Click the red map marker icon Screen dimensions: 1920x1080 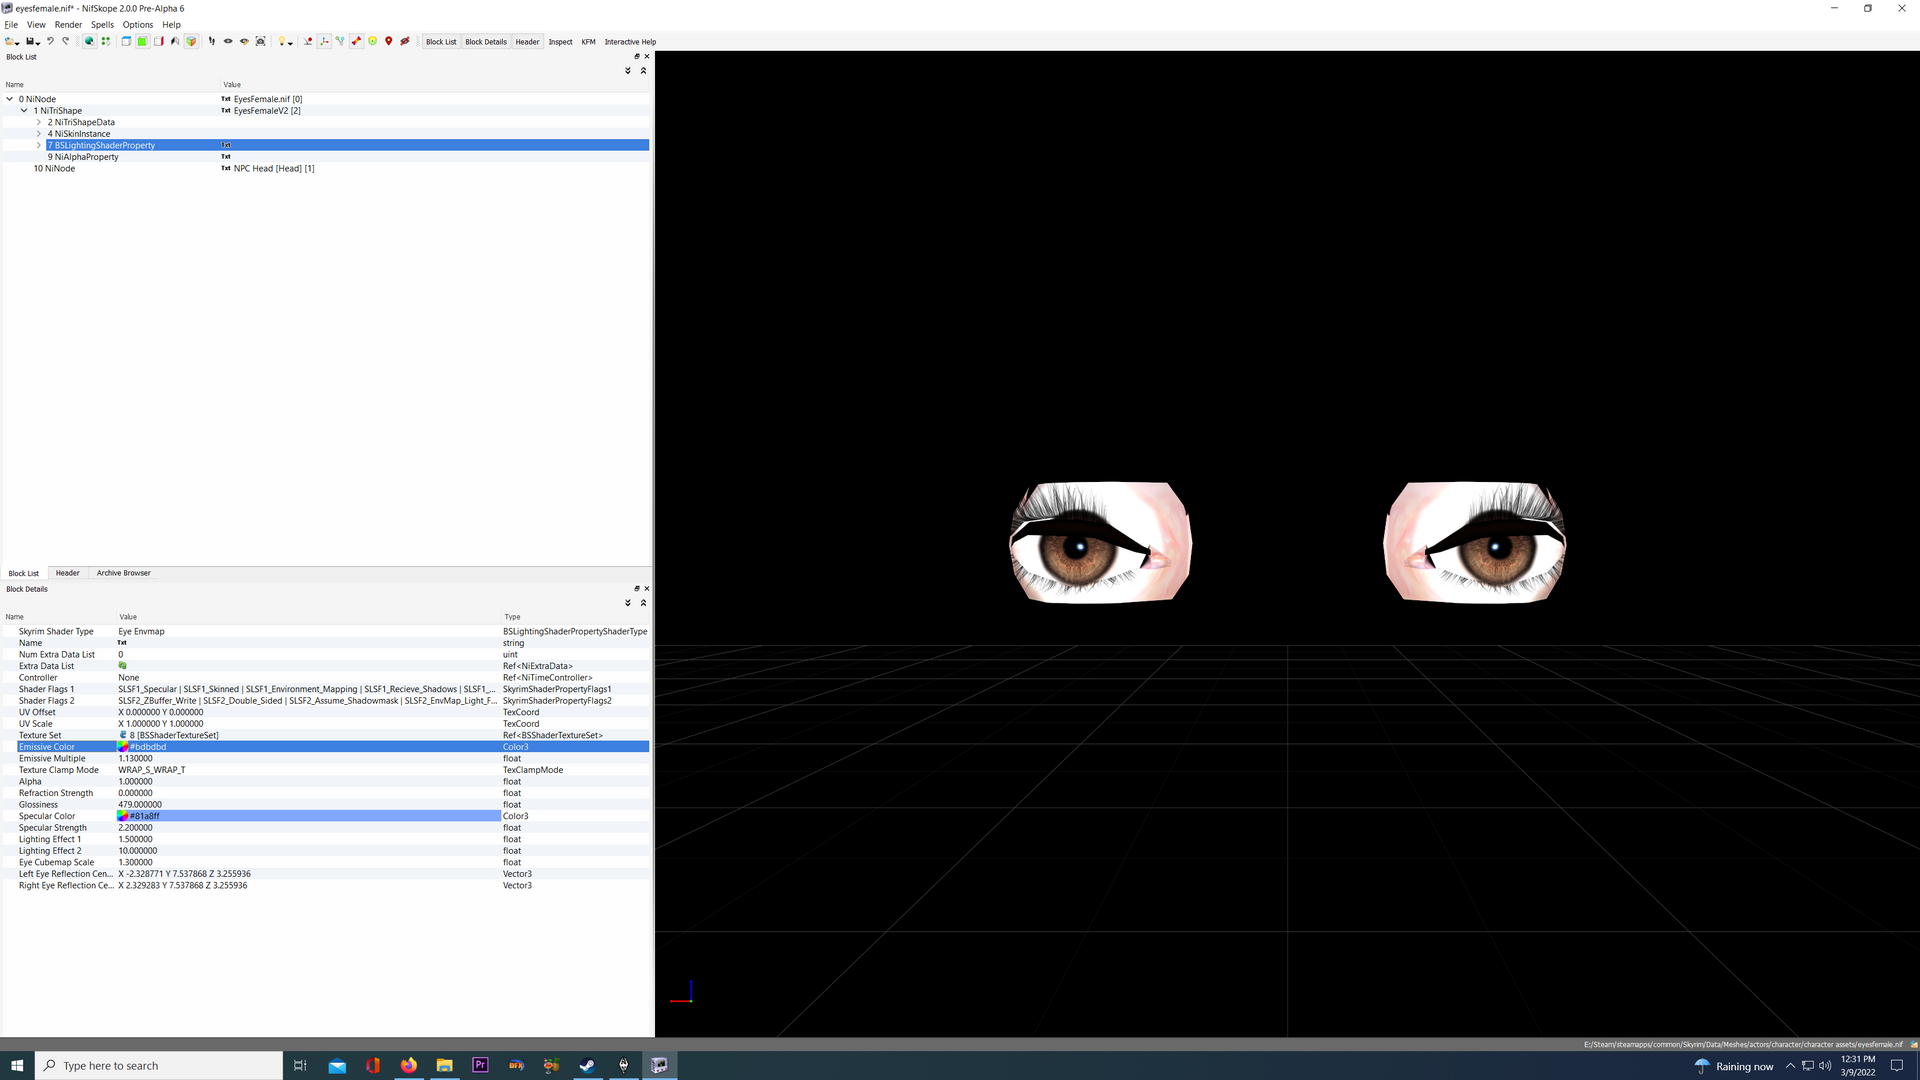pos(388,41)
